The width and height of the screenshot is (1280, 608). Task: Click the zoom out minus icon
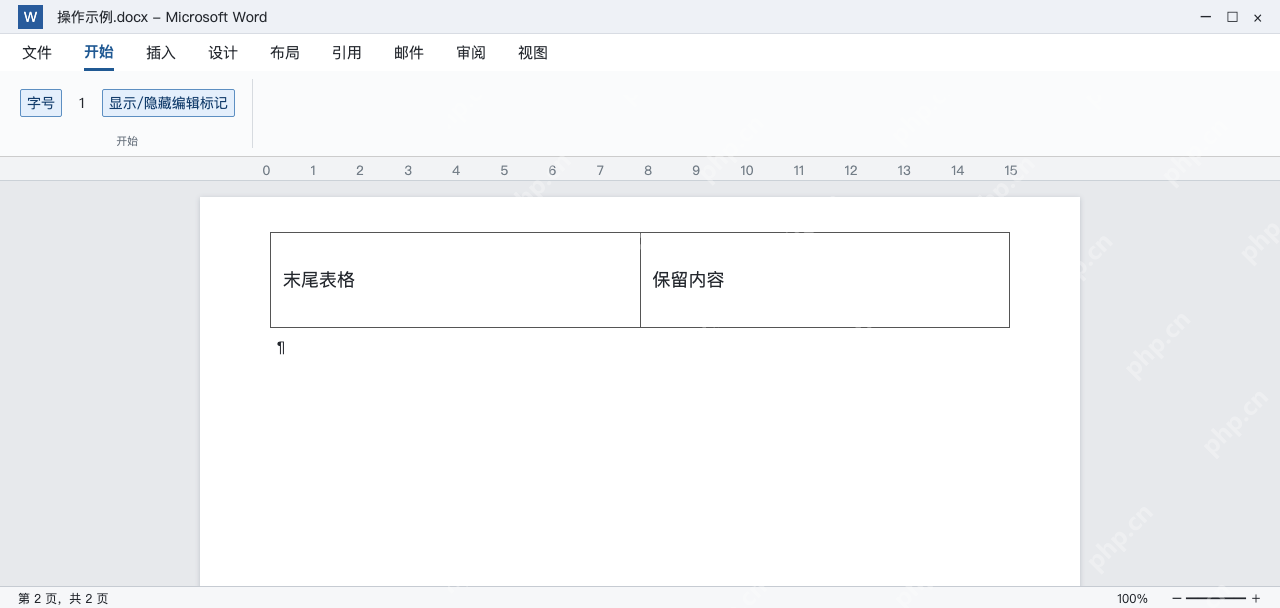1177,598
